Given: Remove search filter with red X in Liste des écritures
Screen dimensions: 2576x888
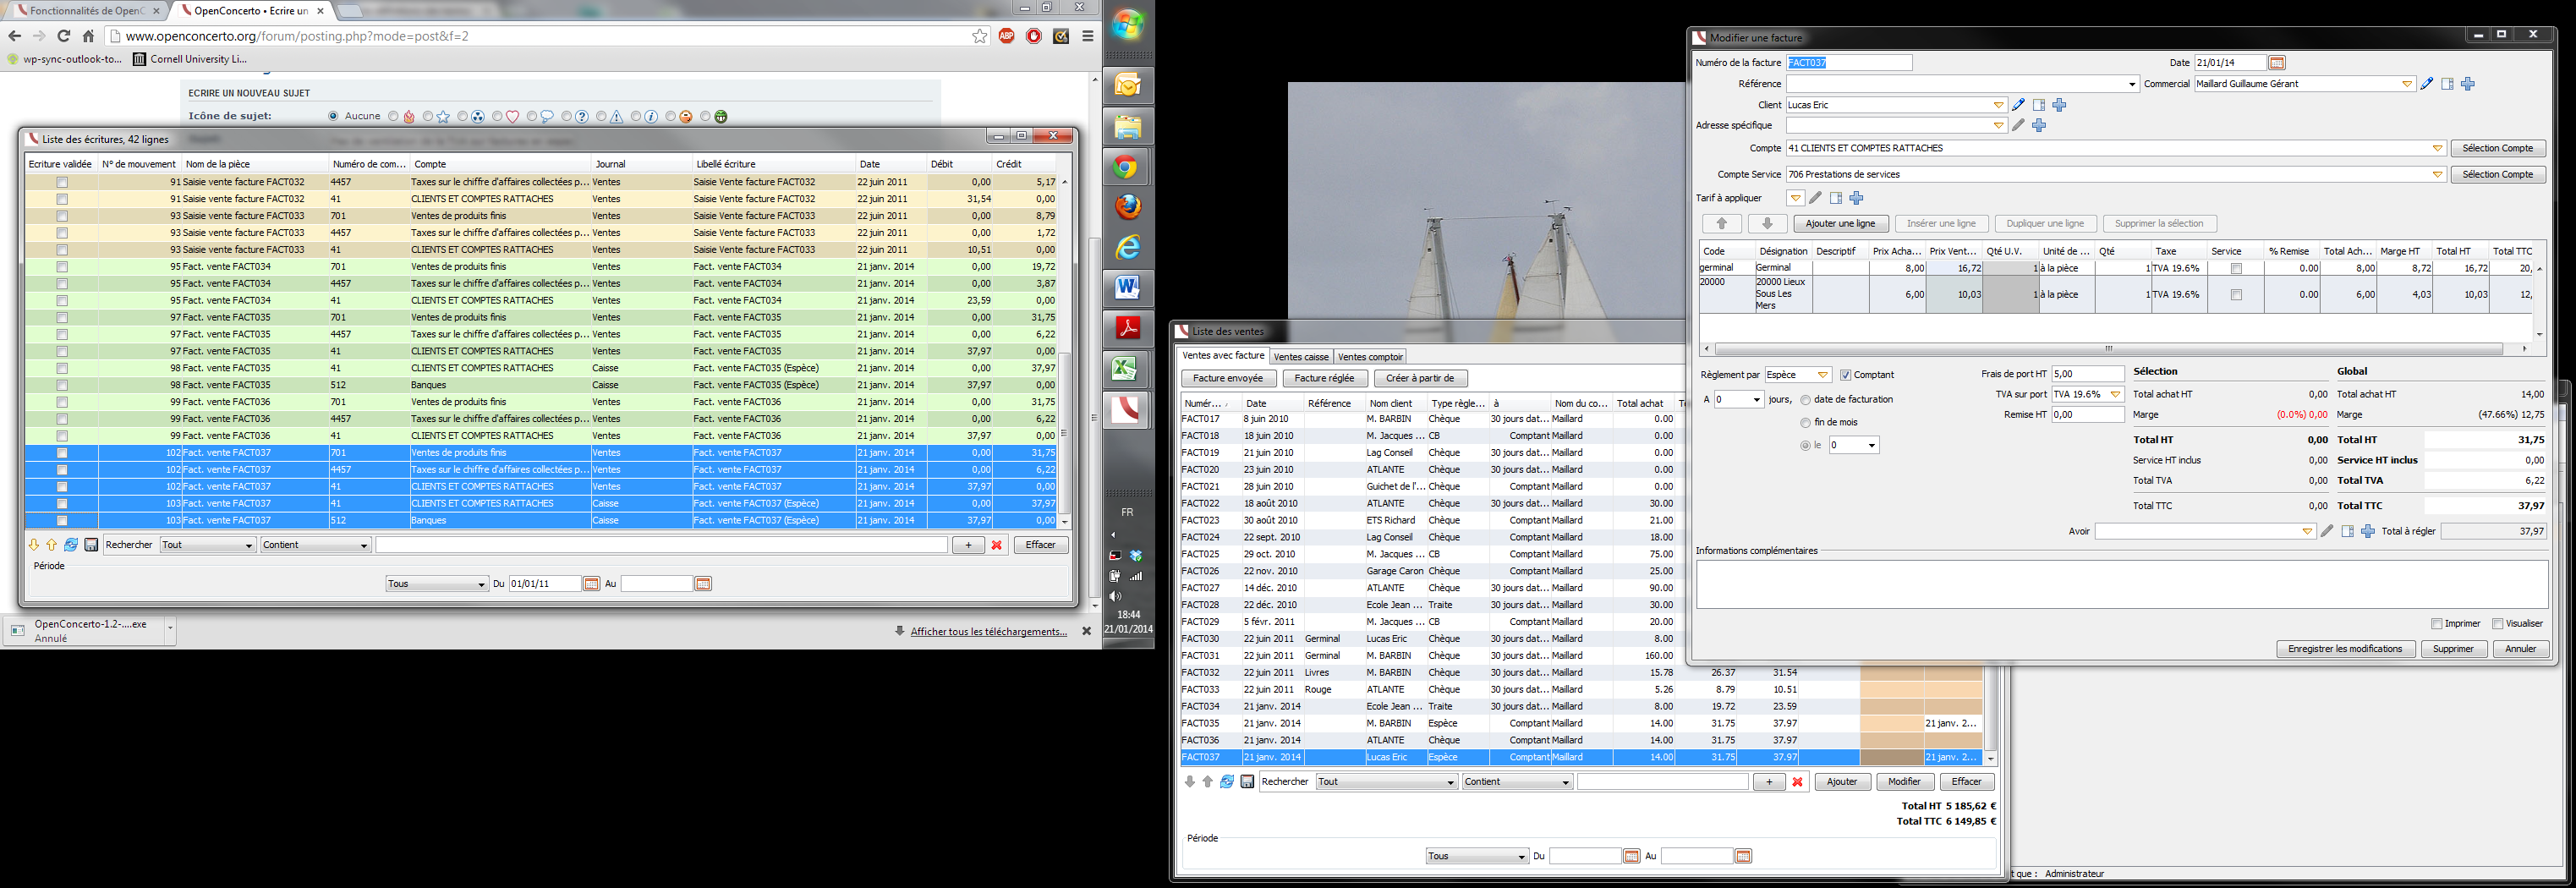Looking at the screenshot, I should [996, 545].
